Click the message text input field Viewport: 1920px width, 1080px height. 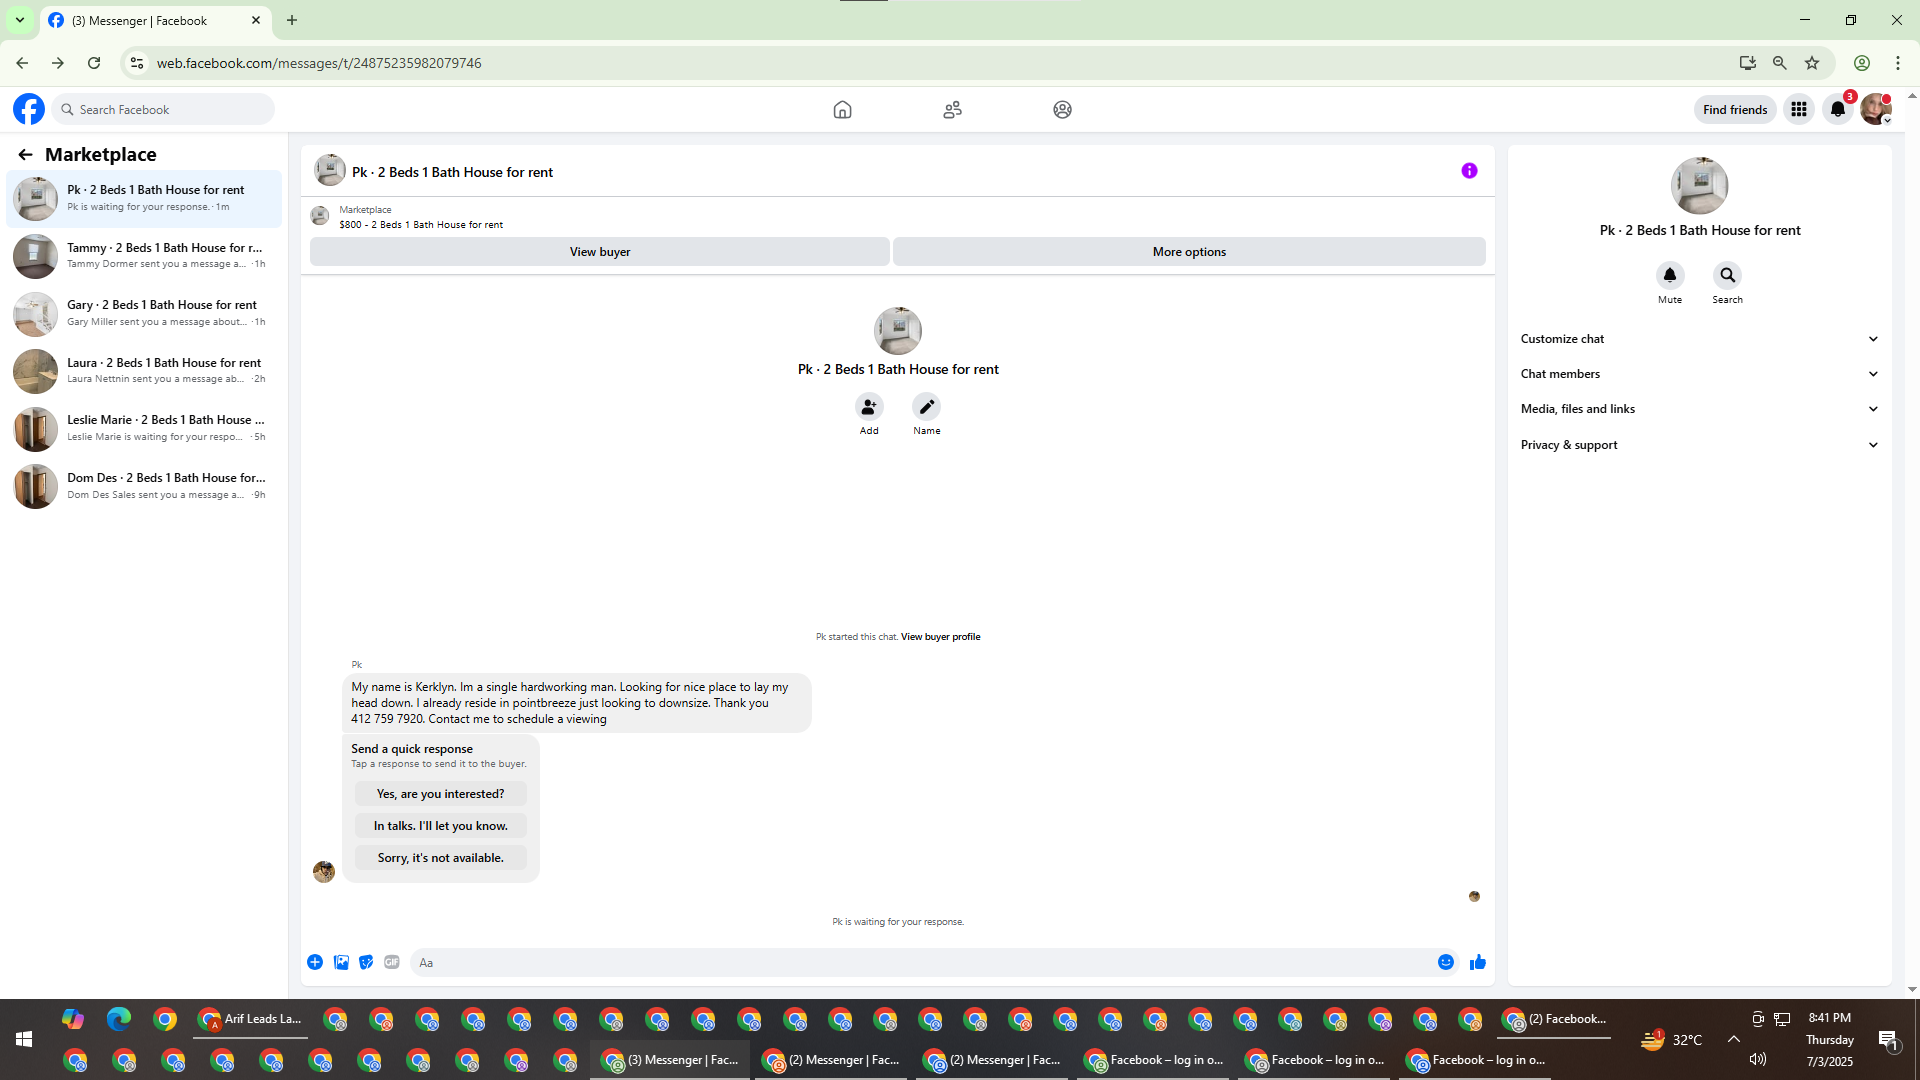point(920,962)
